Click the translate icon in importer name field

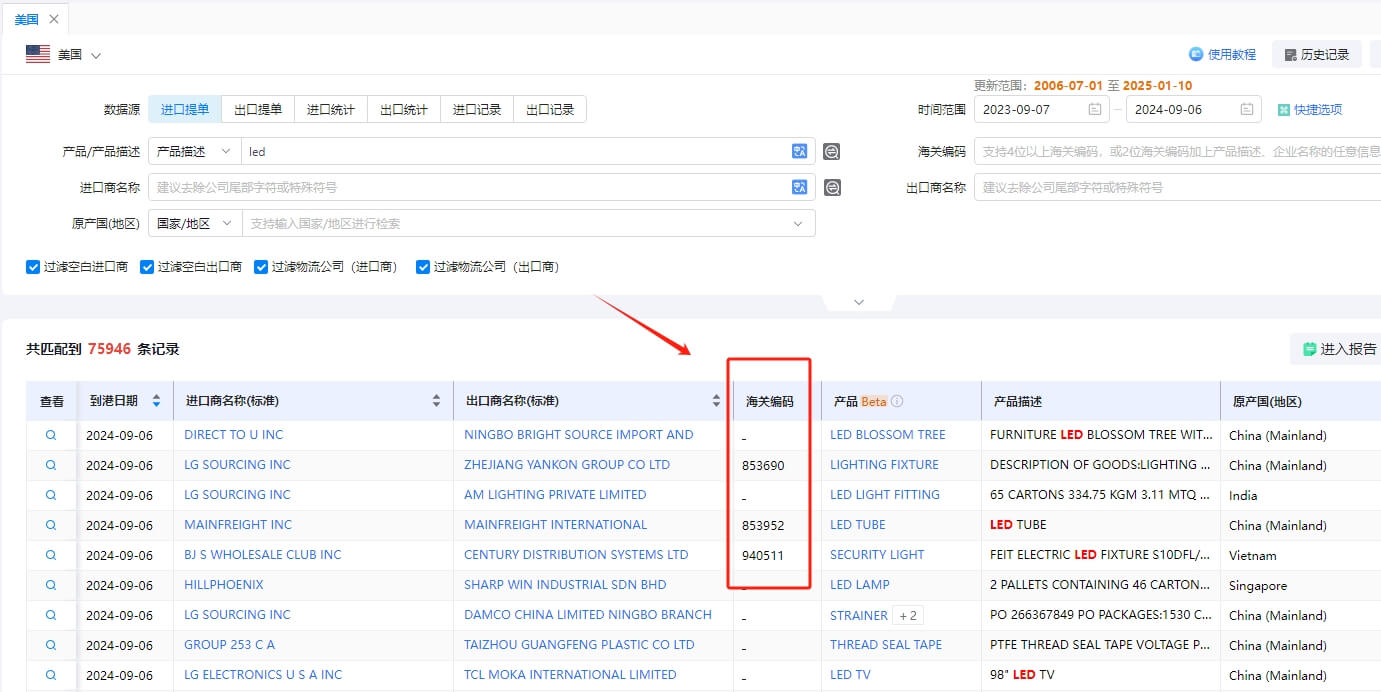tap(799, 187)
